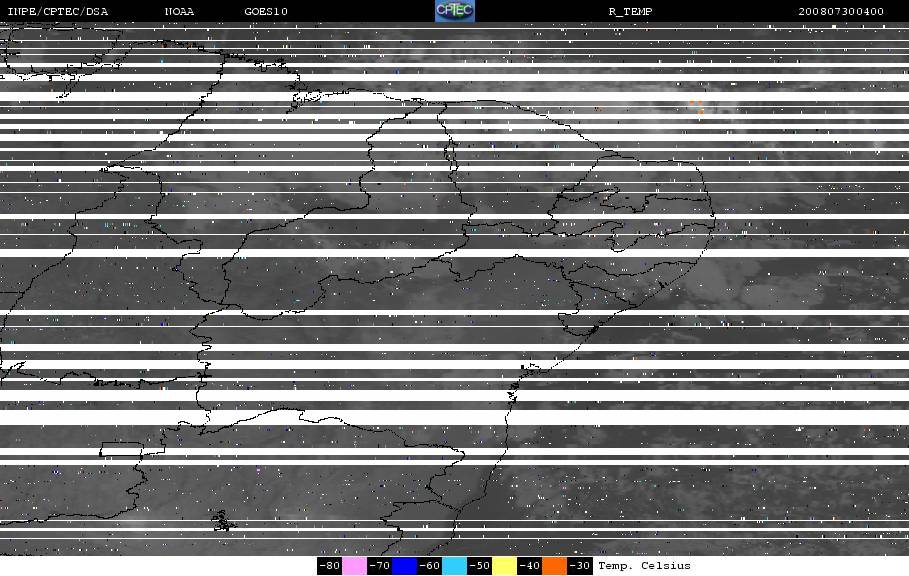Viewport: 909px width, 576px height.
Task: Click the 200807300400 timestamp
Action: coord(841,12)
